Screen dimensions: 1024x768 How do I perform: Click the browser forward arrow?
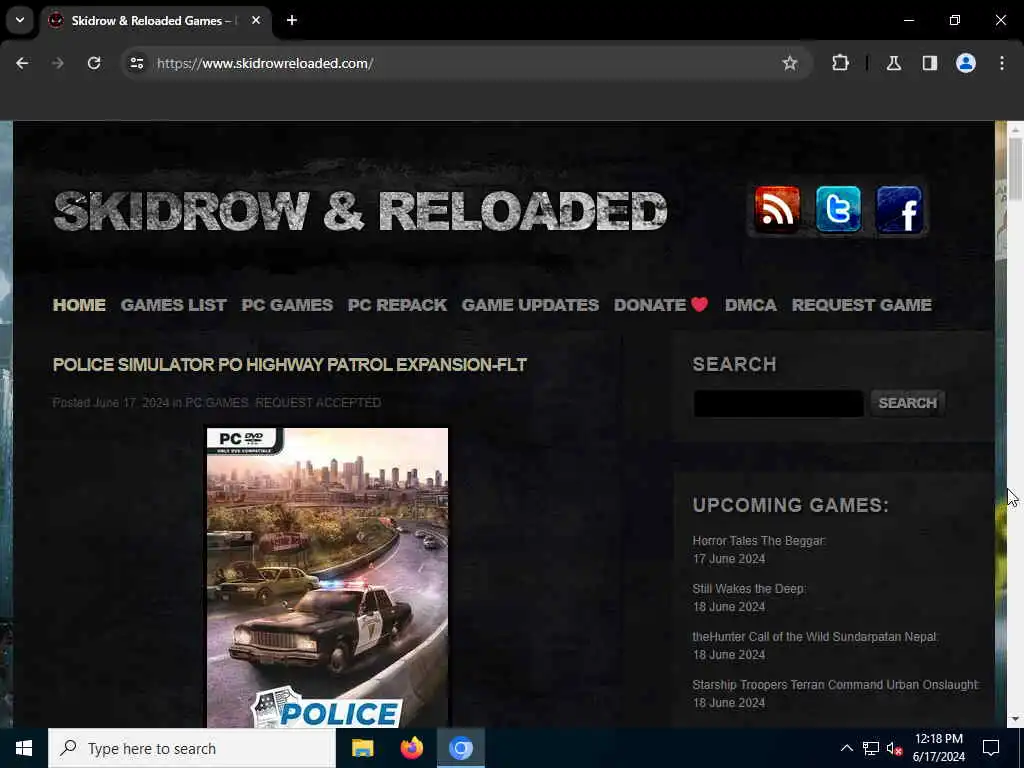coord(58,63)
